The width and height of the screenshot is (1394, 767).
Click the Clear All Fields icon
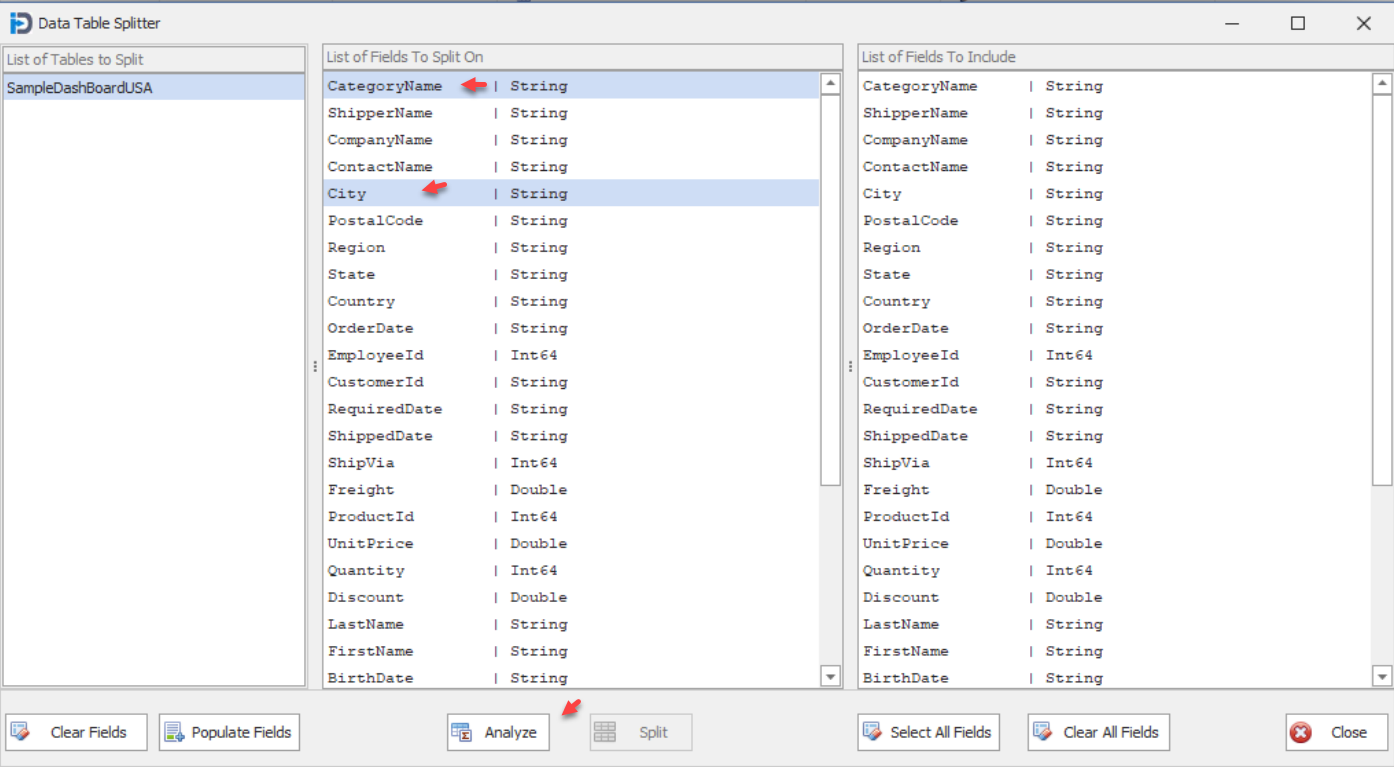coord(1043,732)
